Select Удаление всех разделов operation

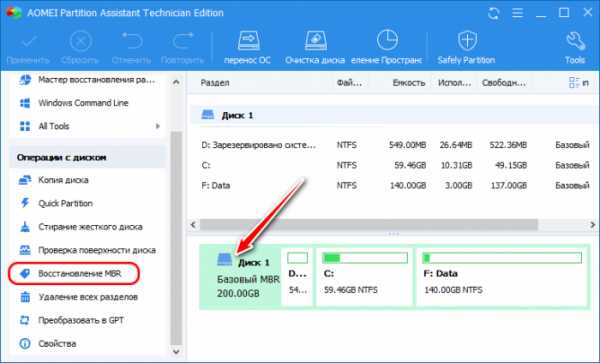pos(78,297)
